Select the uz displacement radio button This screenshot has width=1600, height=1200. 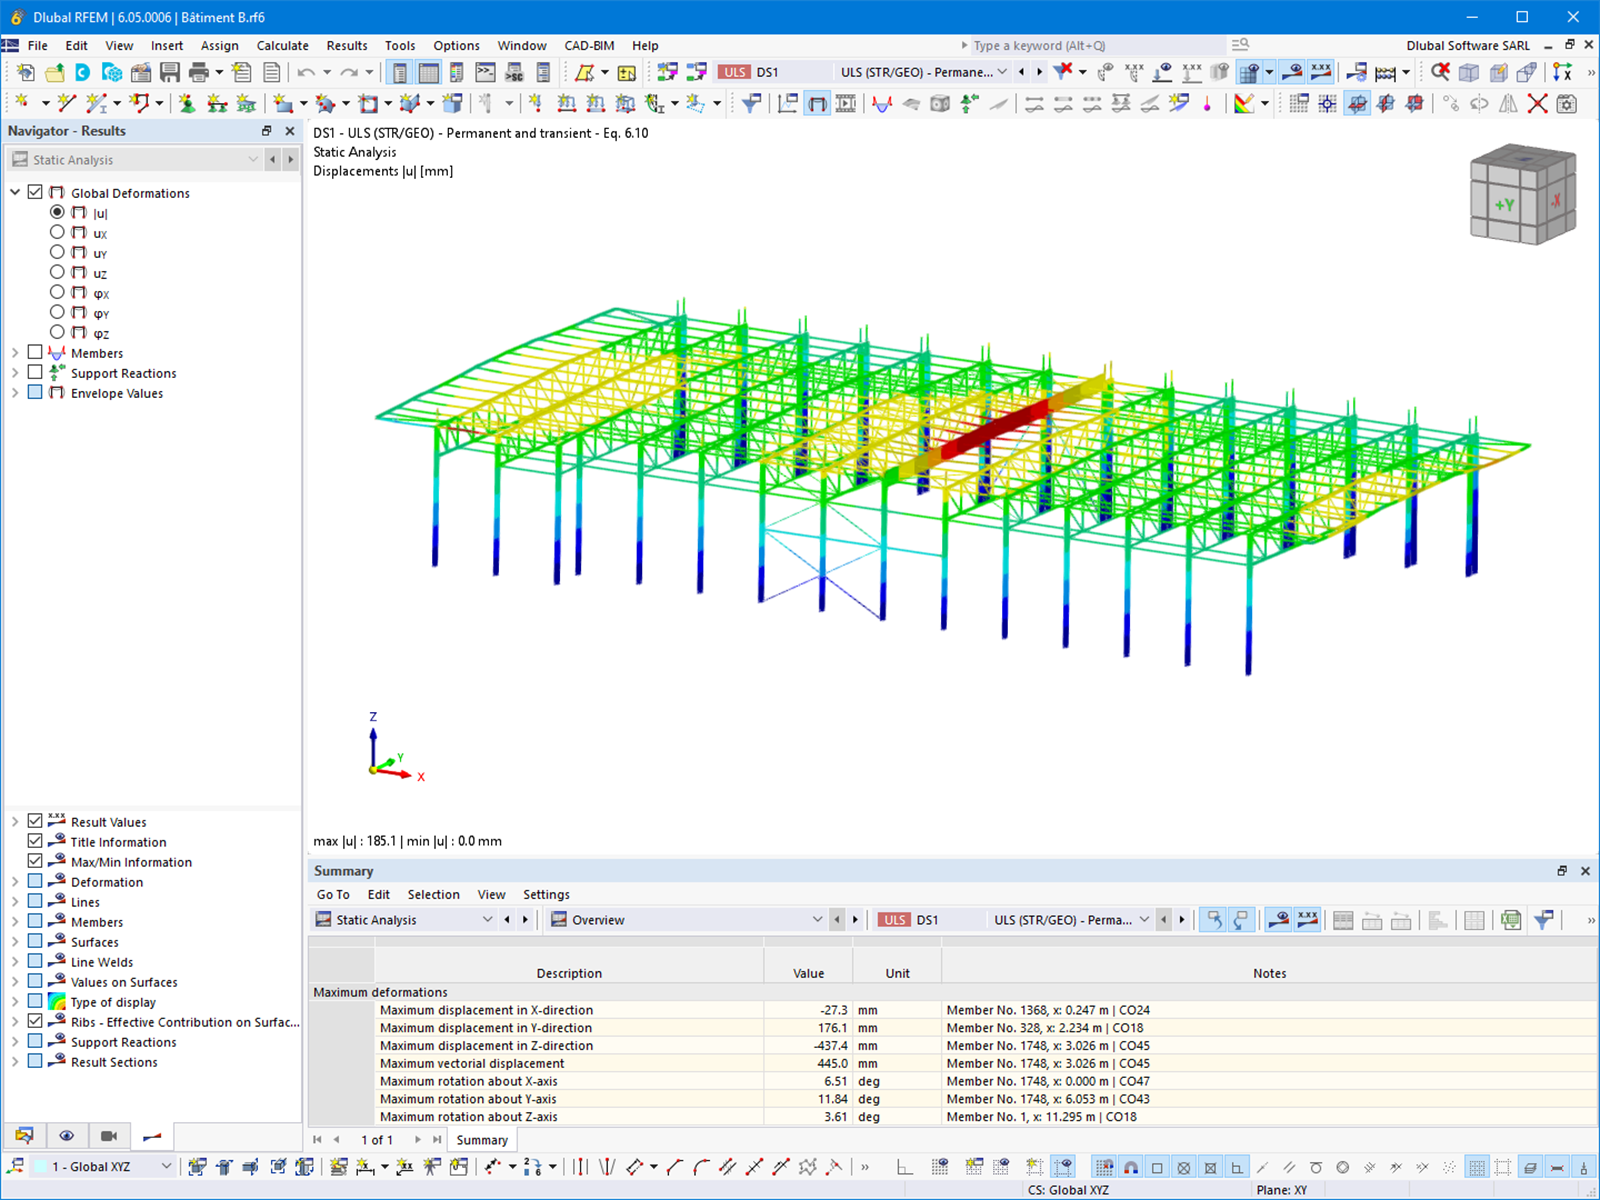click(57, 273)
